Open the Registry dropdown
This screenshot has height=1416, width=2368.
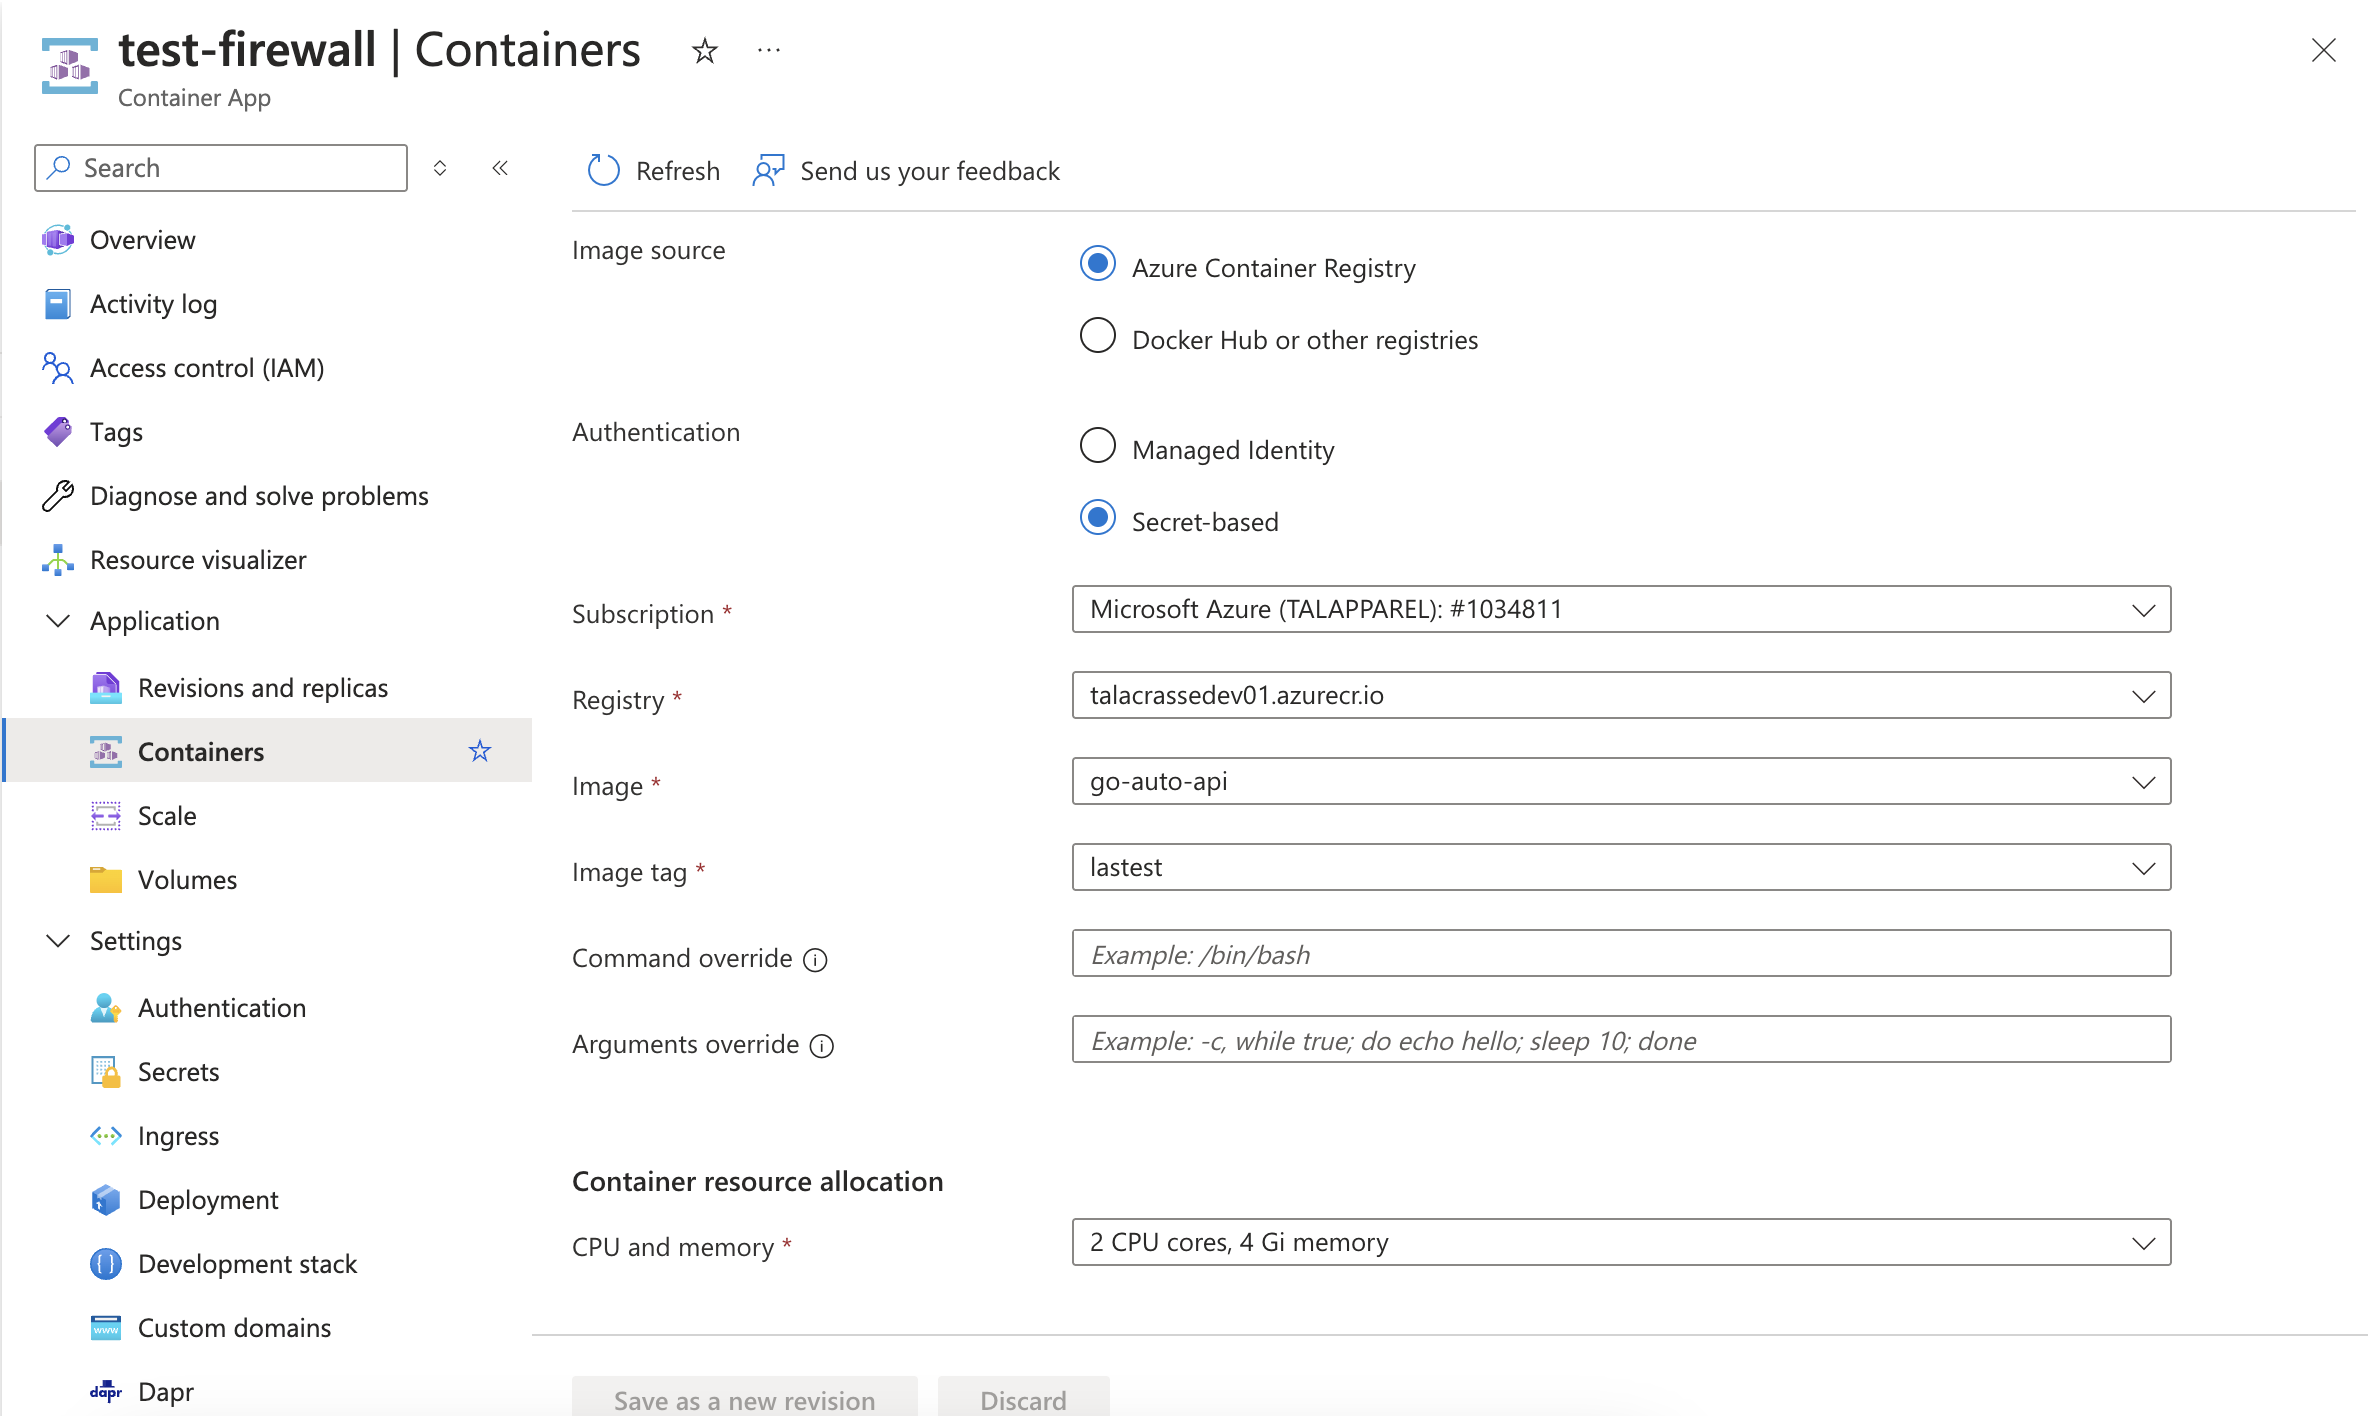point(1620,695)
